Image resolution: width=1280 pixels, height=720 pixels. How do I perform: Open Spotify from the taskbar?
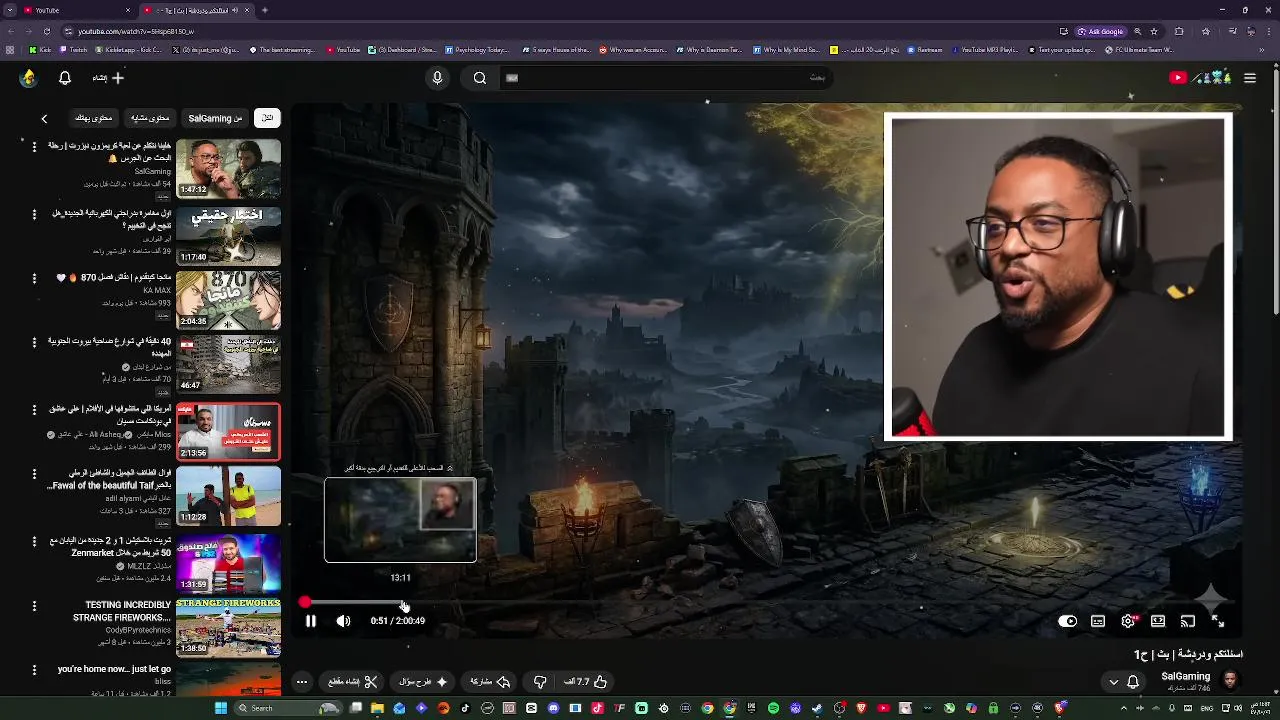pos(773,708)
